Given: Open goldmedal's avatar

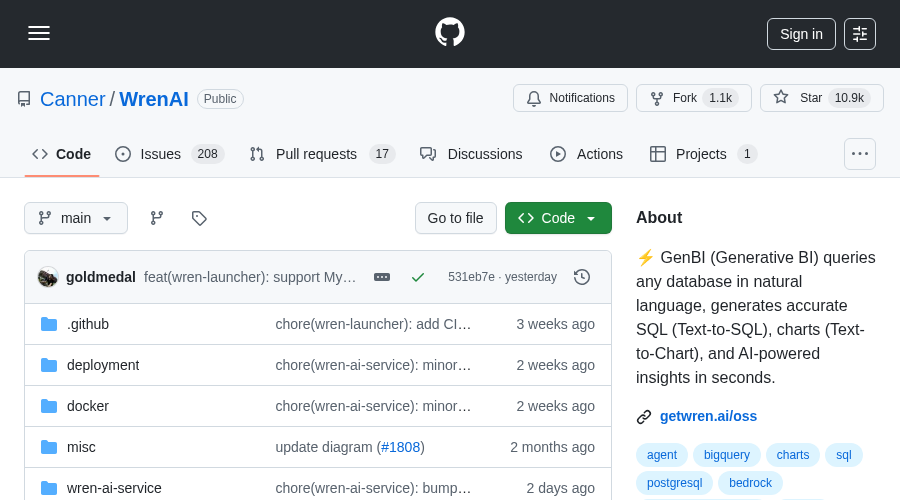Looking at the screenshot, I should pos(48,277).
